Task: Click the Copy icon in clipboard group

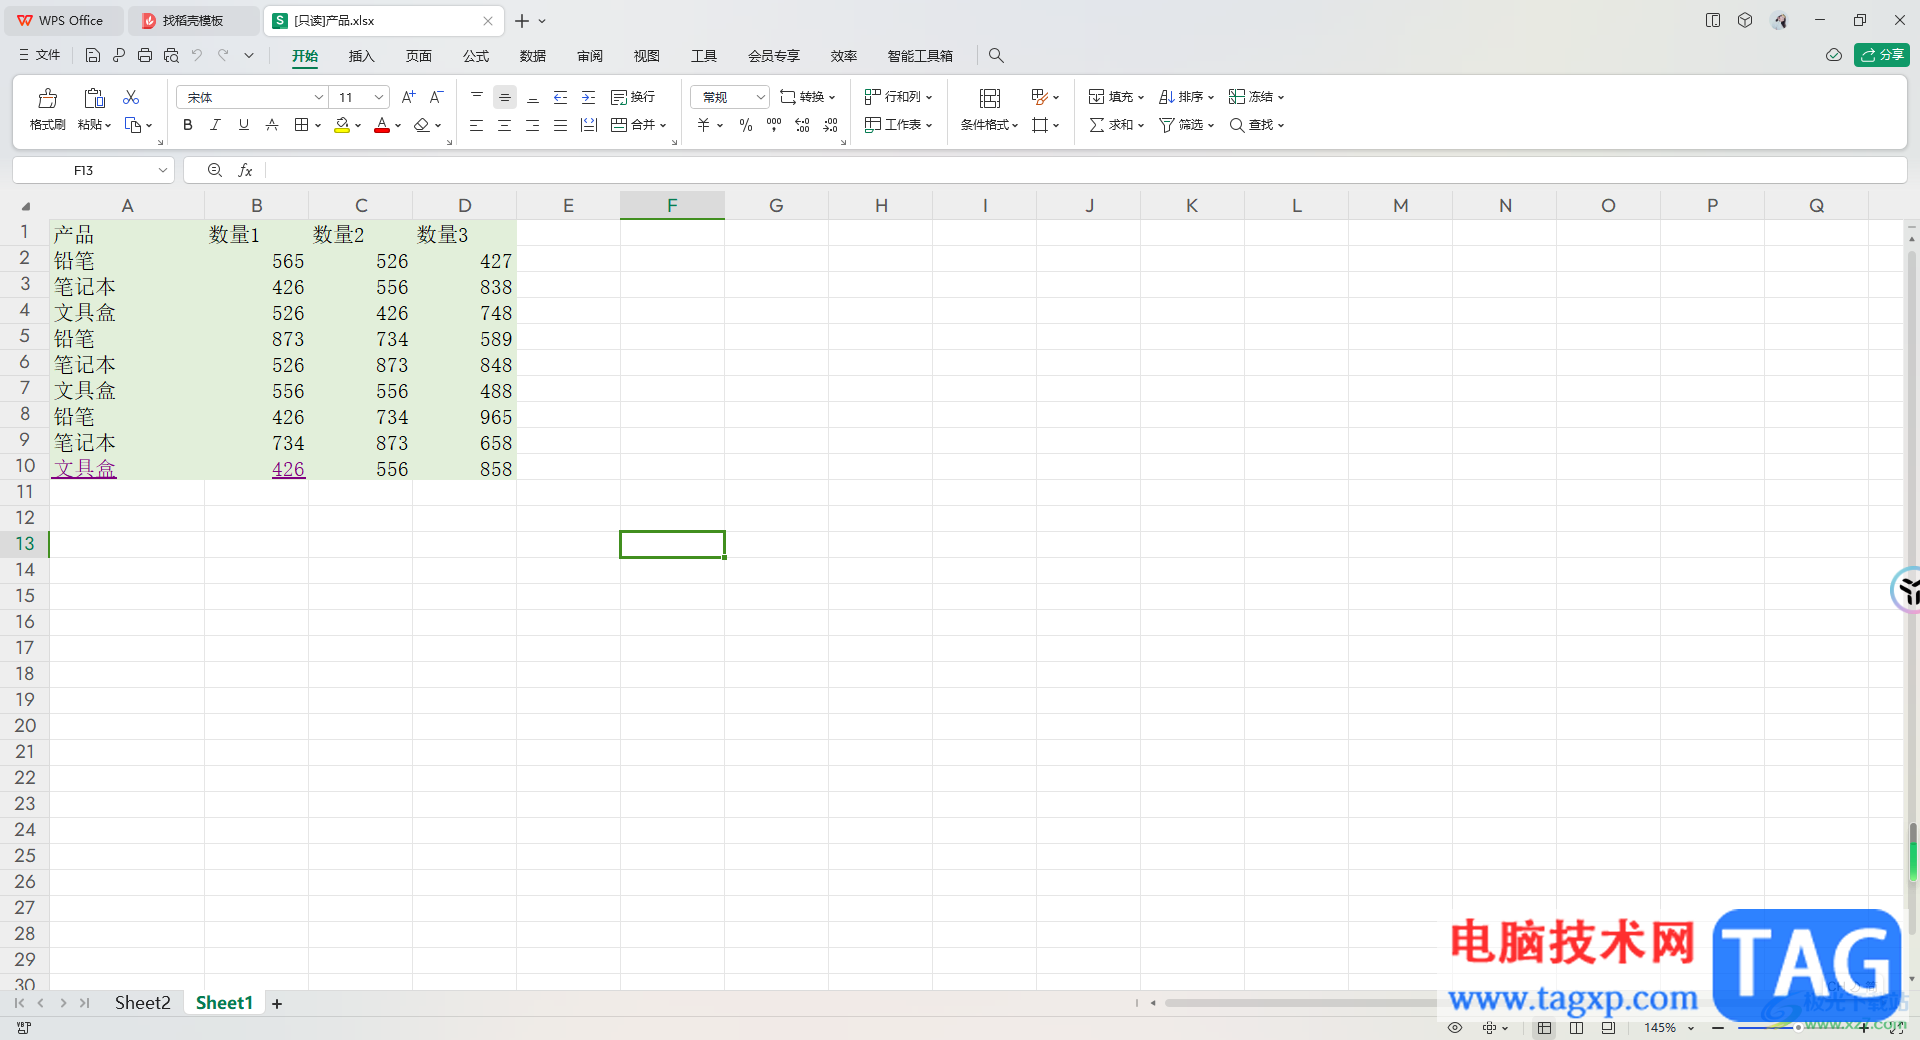Action: [x=133, y=125]
